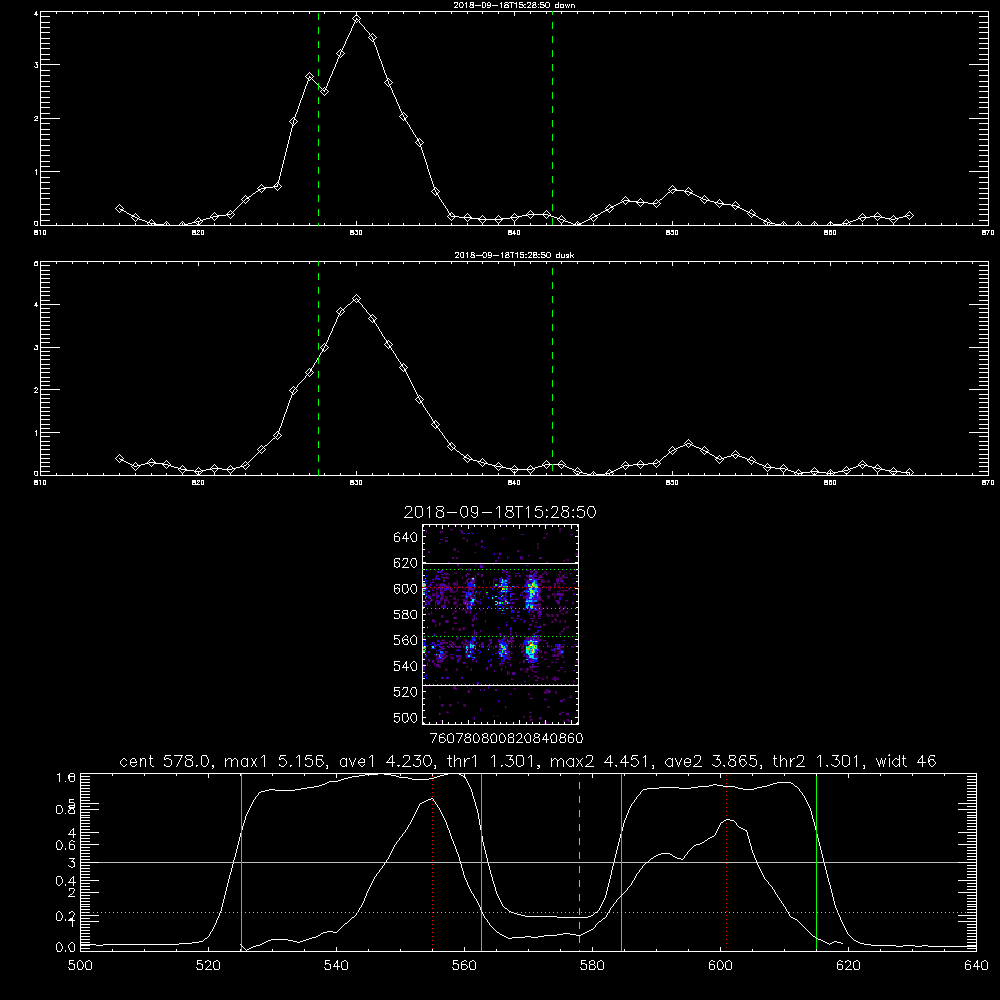The width and height of the screenshot is (1000, 1000).
Task: Click bottom plot x-axis label 580
Action: pos(592,966)
